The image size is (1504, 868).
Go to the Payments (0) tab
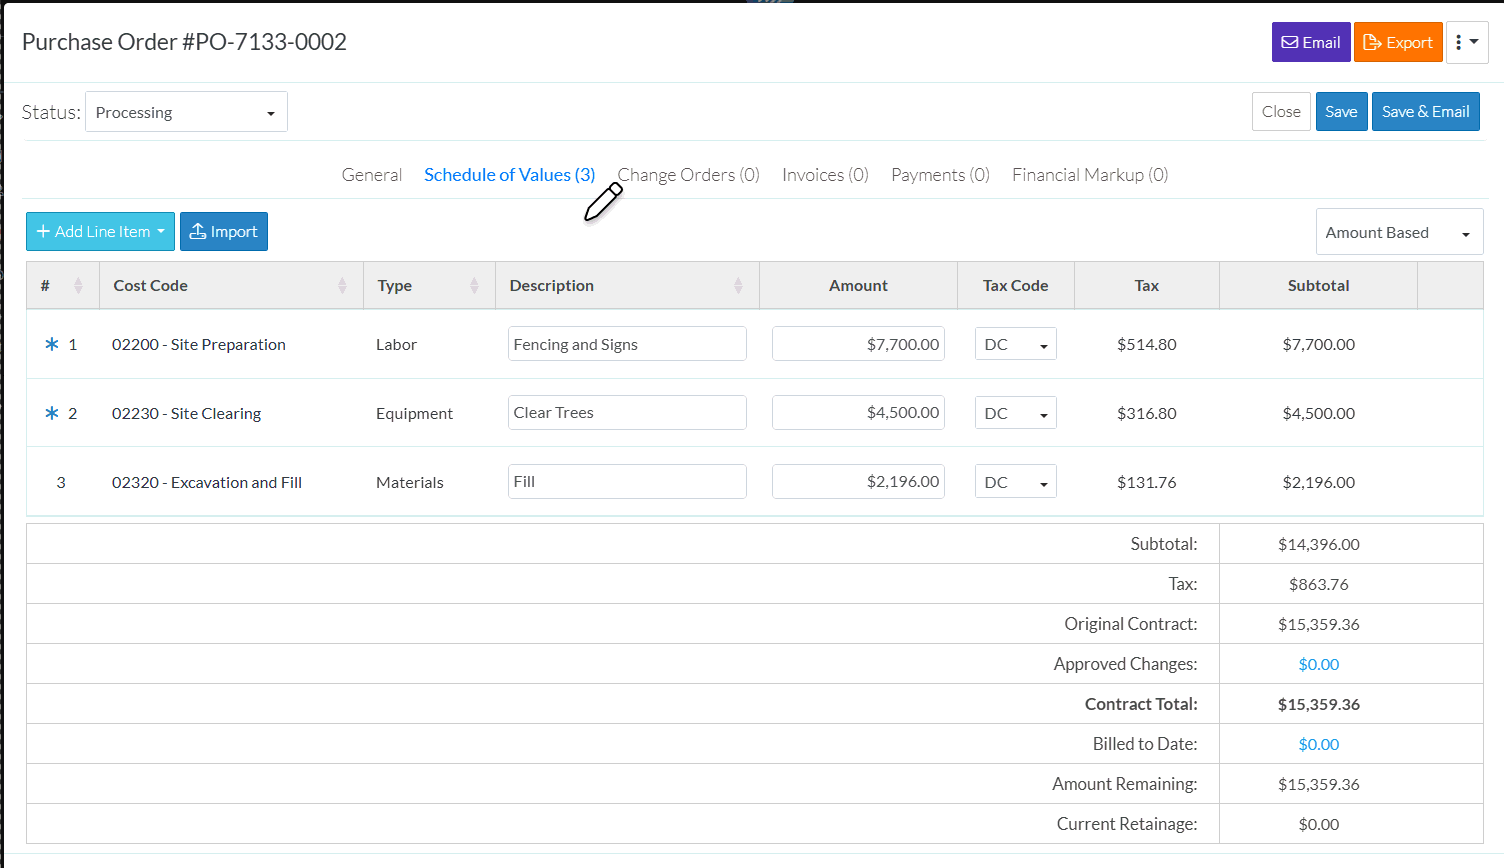940,175
